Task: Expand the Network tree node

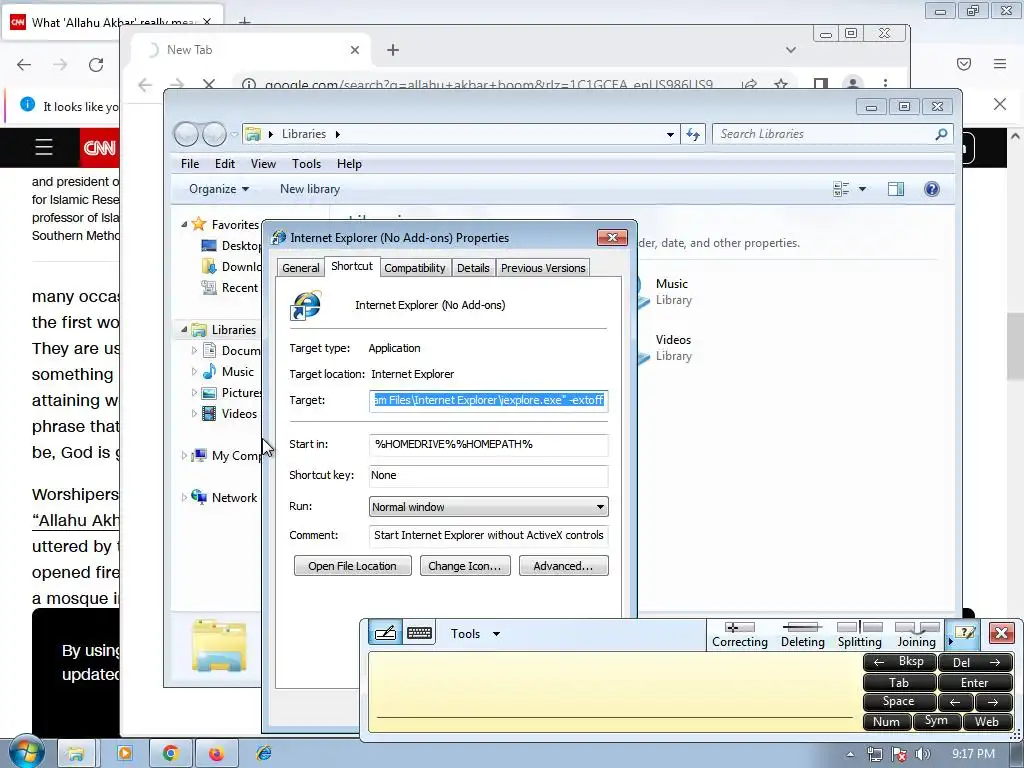Action: point(184,498)
